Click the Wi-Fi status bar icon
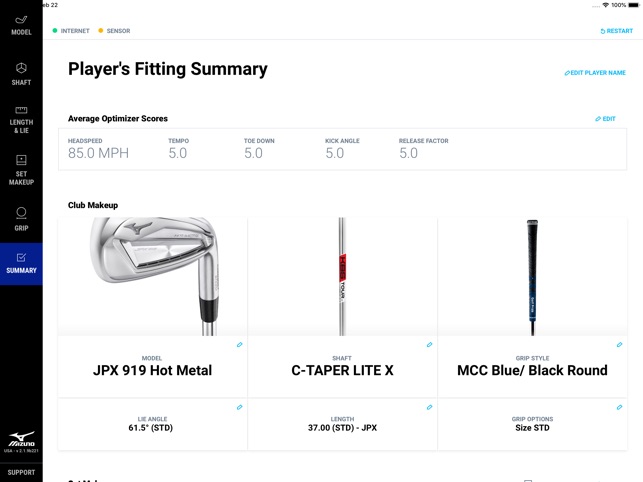The image size is (643, 482). [x=606, y=5]
